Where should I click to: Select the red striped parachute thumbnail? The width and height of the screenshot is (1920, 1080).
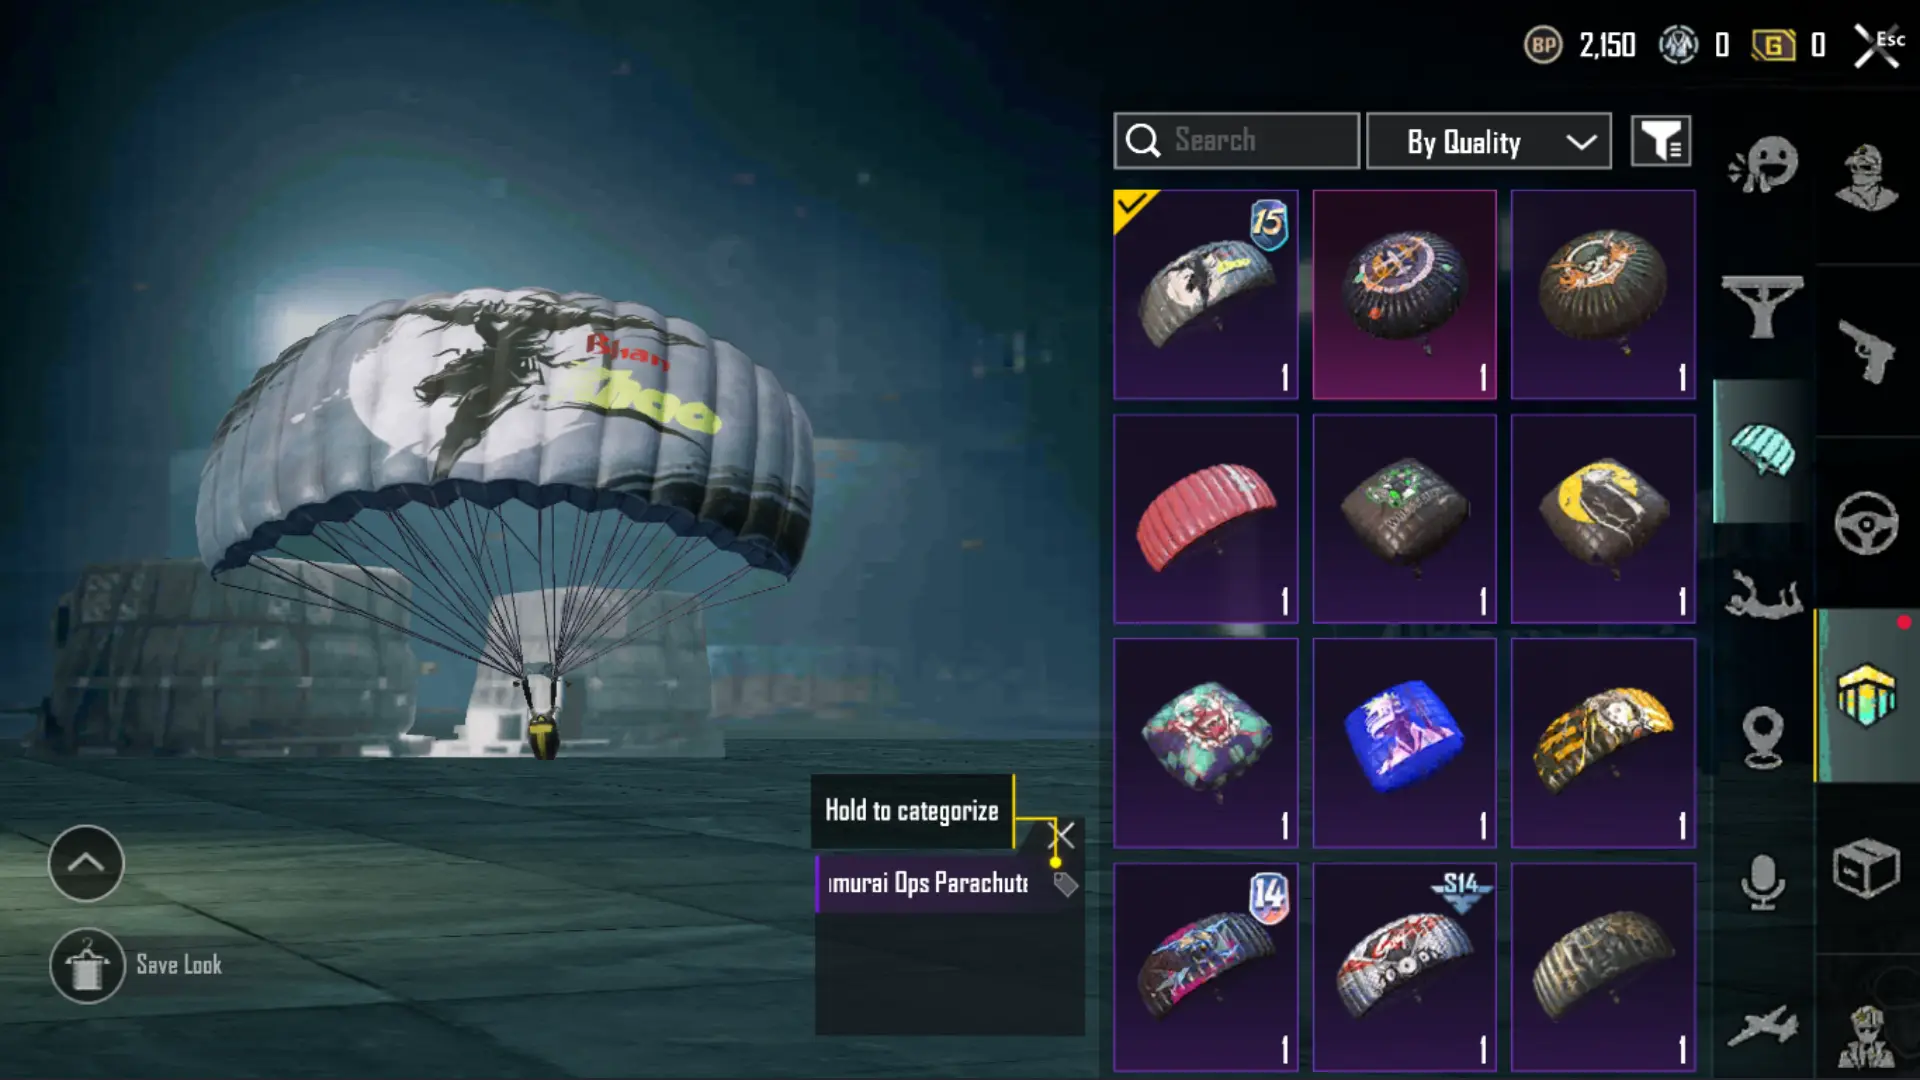(1206, 519)
